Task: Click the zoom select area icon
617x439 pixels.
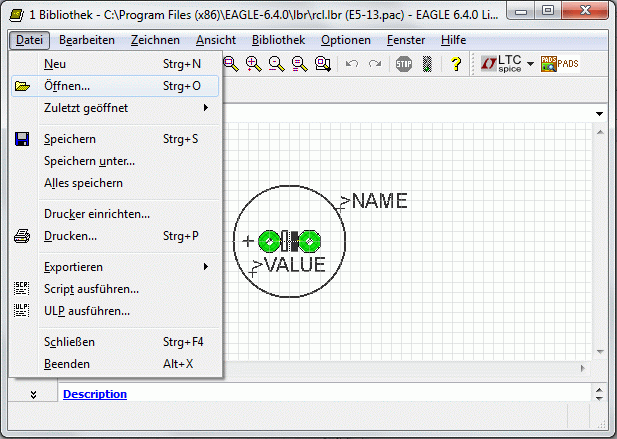Action: pos(323,64)
